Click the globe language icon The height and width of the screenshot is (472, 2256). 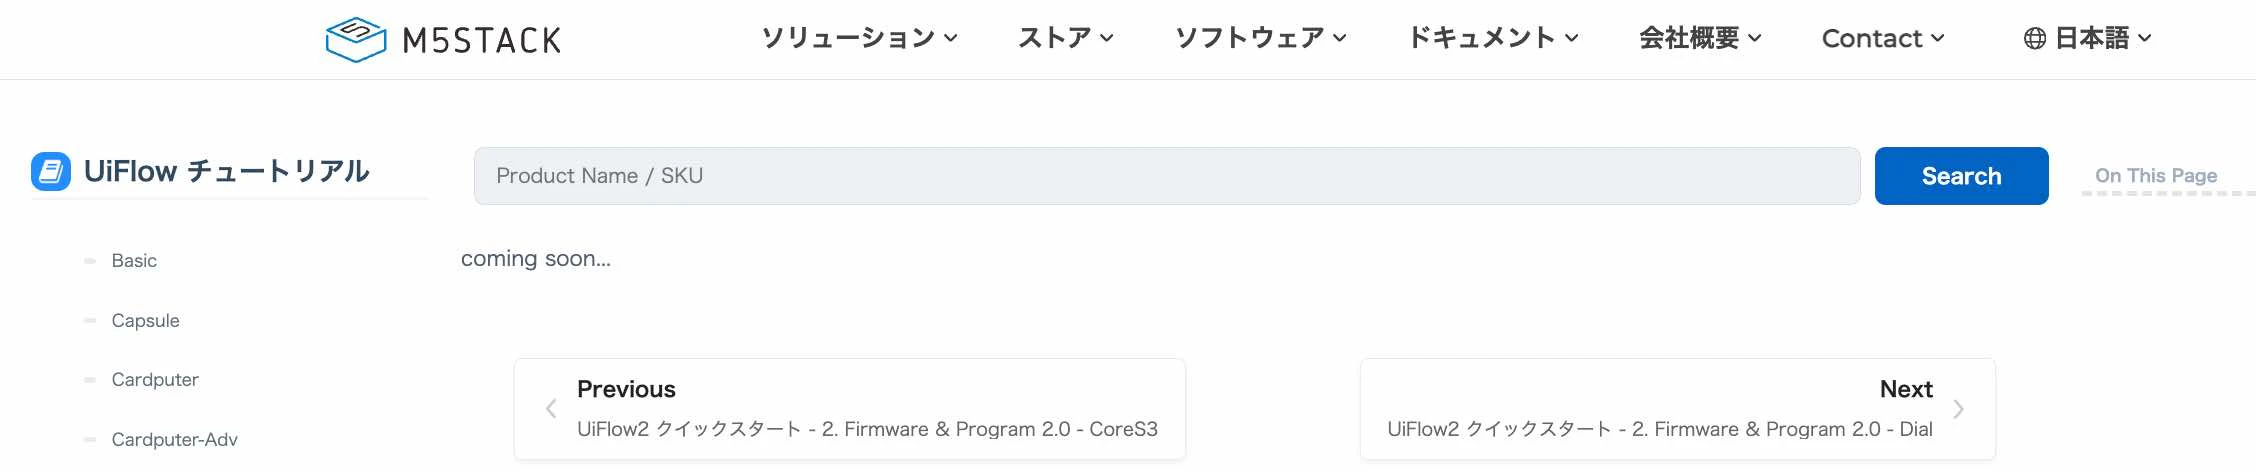pyautogui.click(x=2034, y=39)
